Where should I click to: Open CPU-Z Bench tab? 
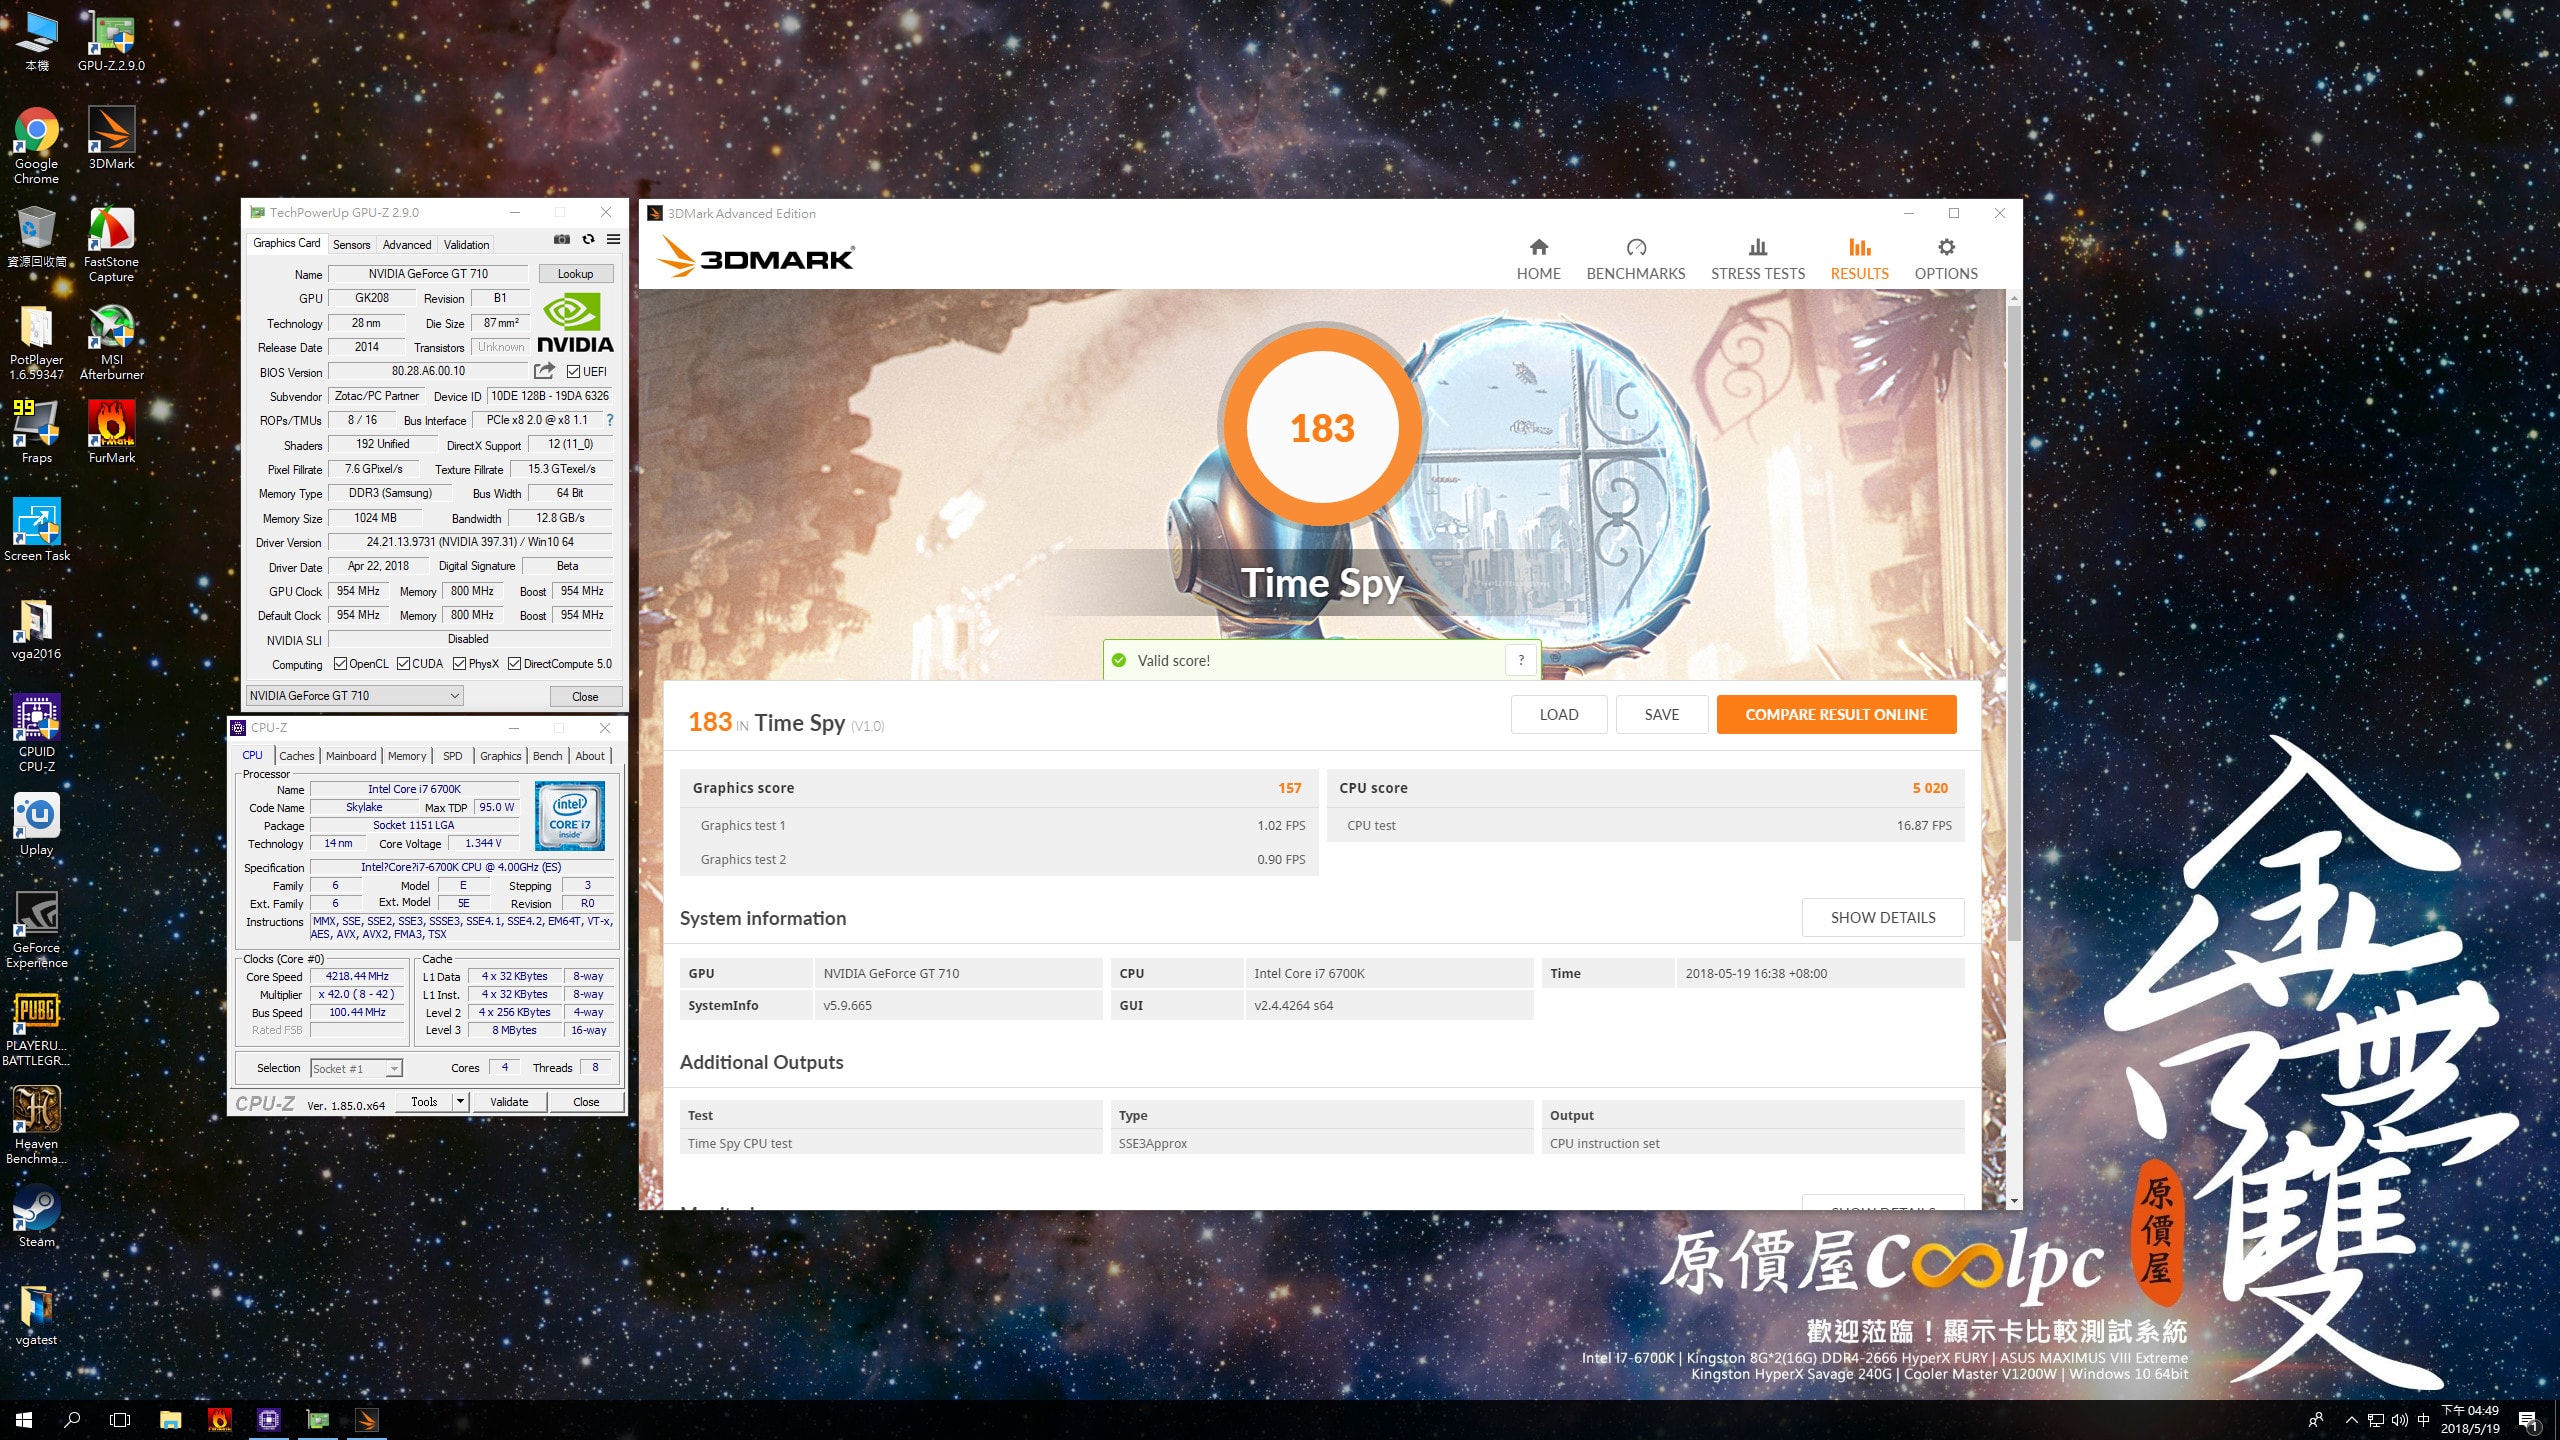point(547,756)
